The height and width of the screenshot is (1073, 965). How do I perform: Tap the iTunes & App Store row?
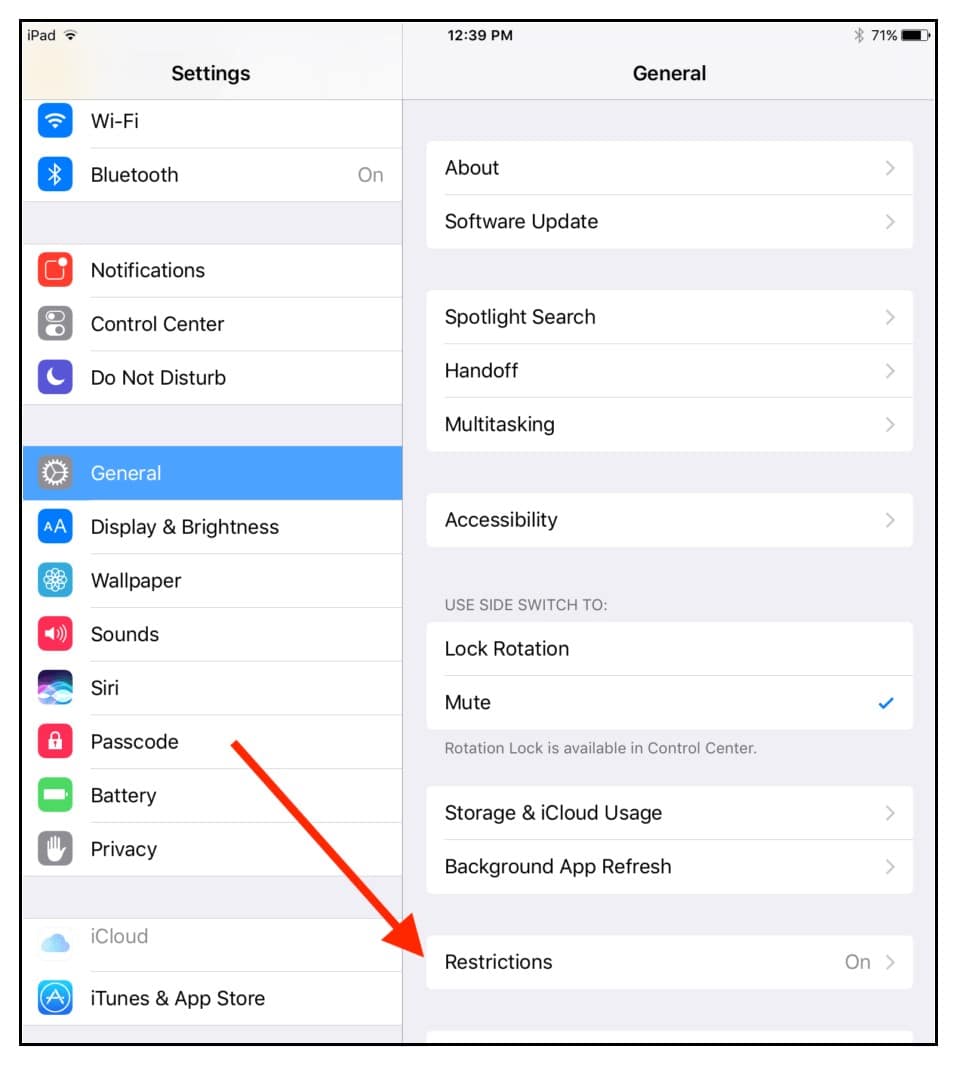point(213,998)
